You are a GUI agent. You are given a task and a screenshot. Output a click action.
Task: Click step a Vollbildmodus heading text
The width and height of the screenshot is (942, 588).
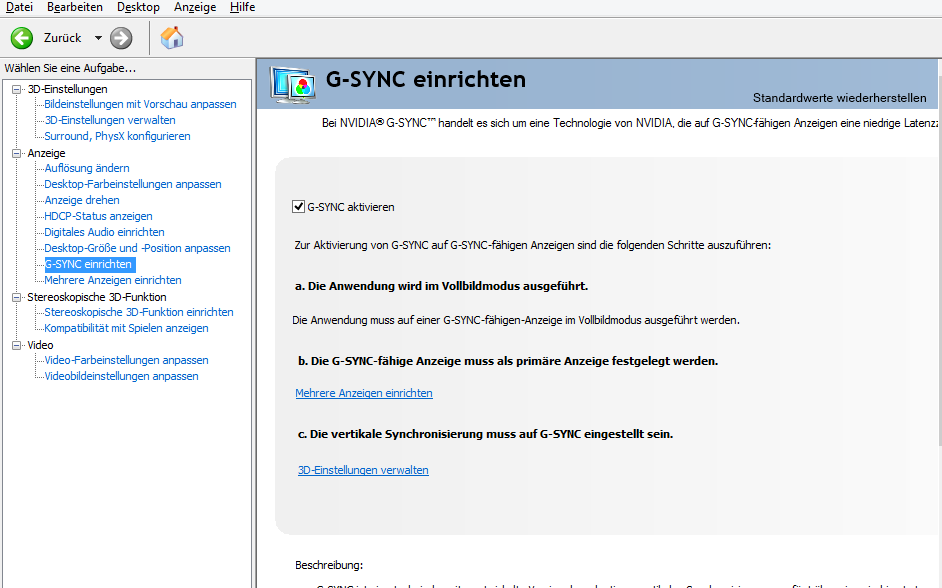click(442, 286)
